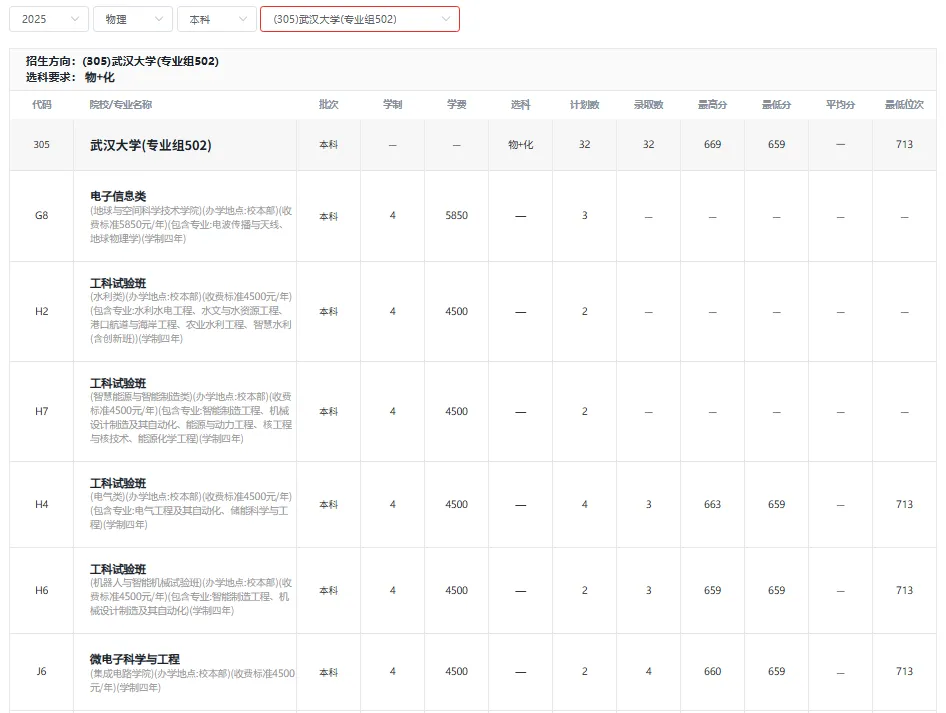Click the 招生方向 heading text
The height and width of the screenshot is (713, 946).
tap(122, 61)
